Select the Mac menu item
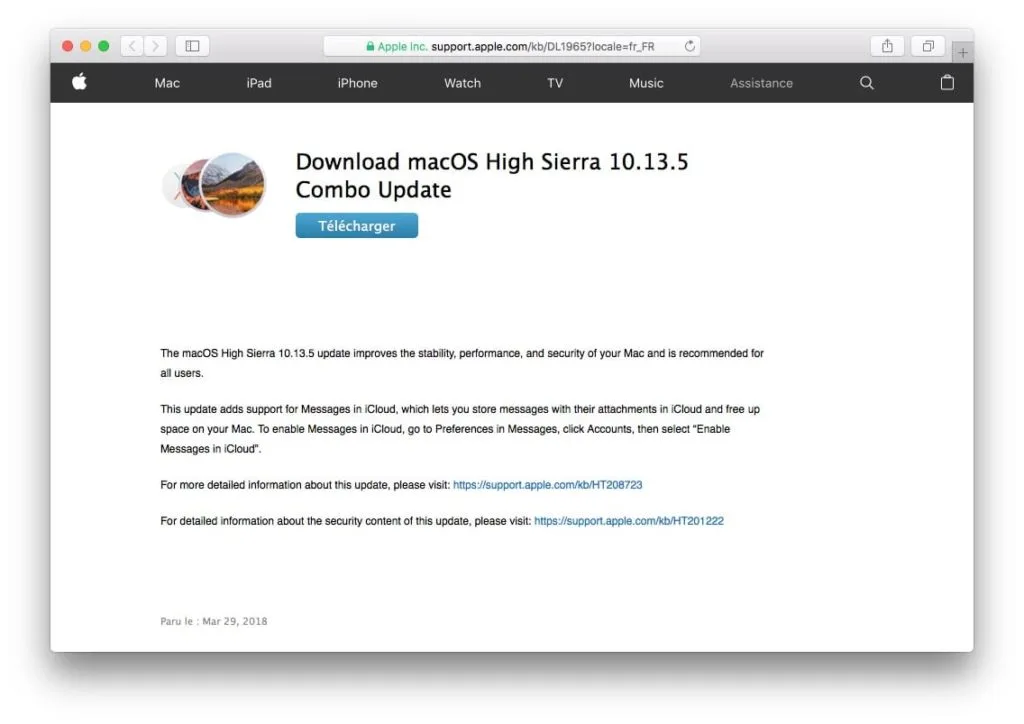The height and width of the screenshot is (724, 1024). point(166,83)
